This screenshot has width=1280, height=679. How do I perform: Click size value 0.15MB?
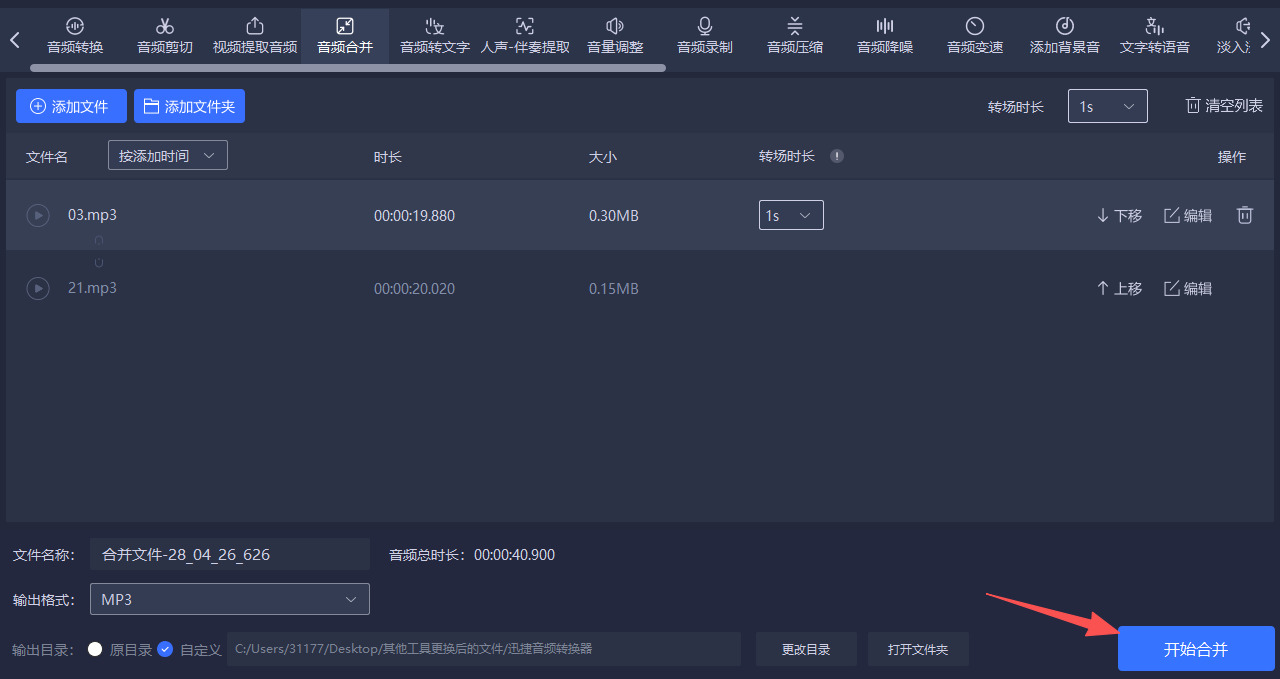[614, 289]
